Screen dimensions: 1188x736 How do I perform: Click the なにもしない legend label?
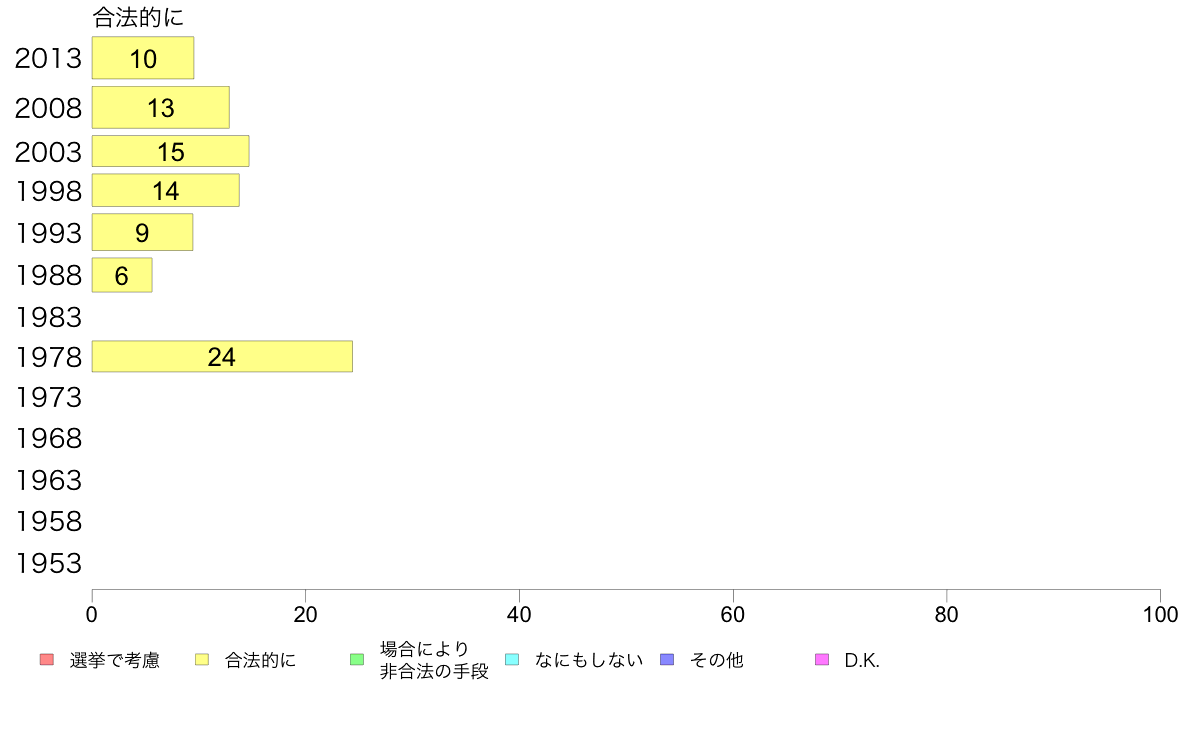coord(589,660)
